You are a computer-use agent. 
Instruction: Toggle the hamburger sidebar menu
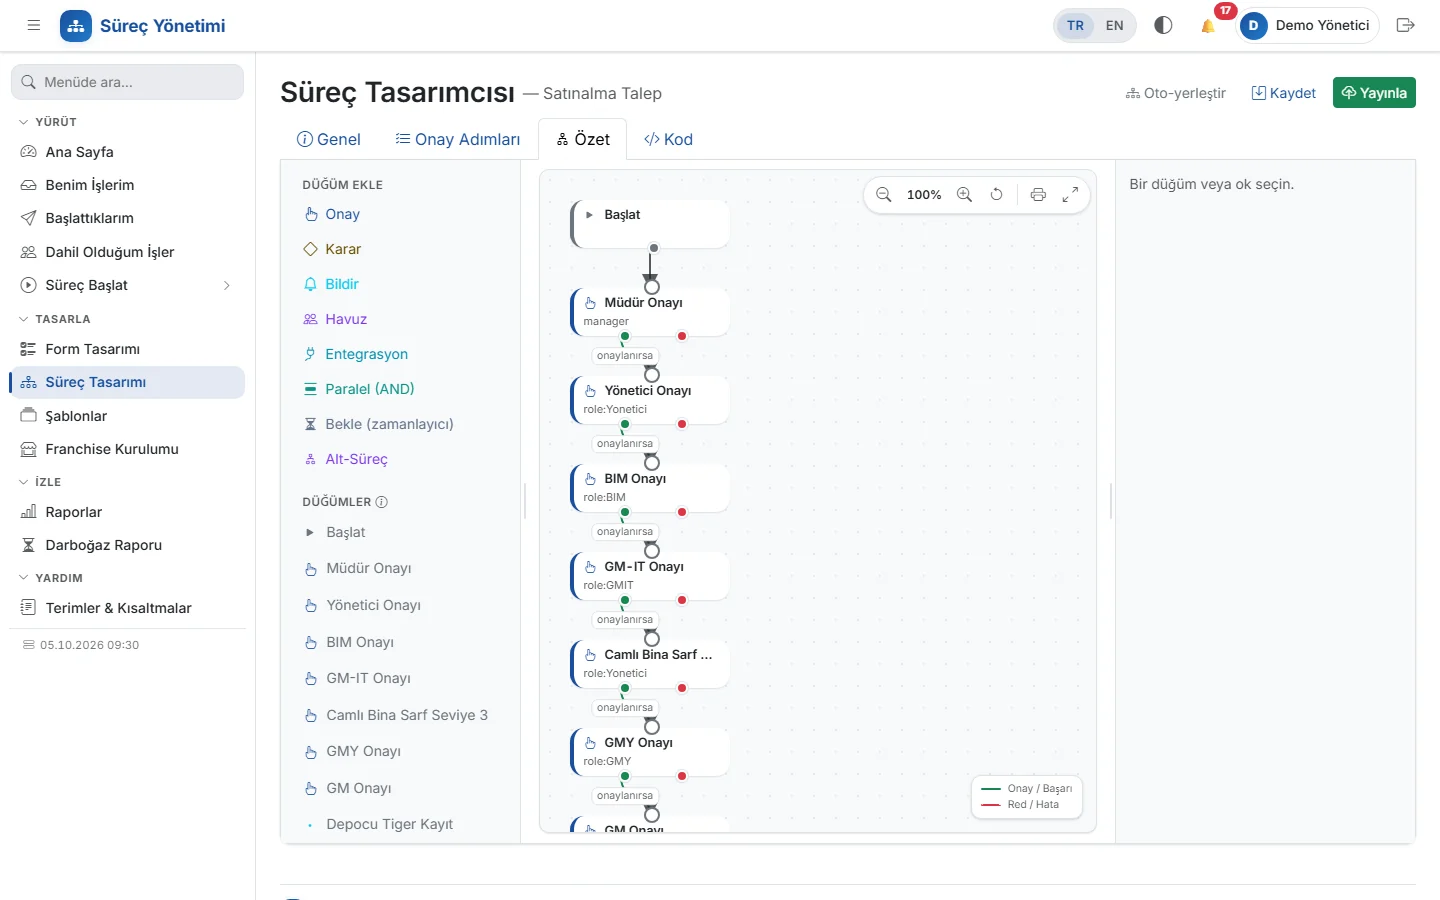click(x=34, y=26)
